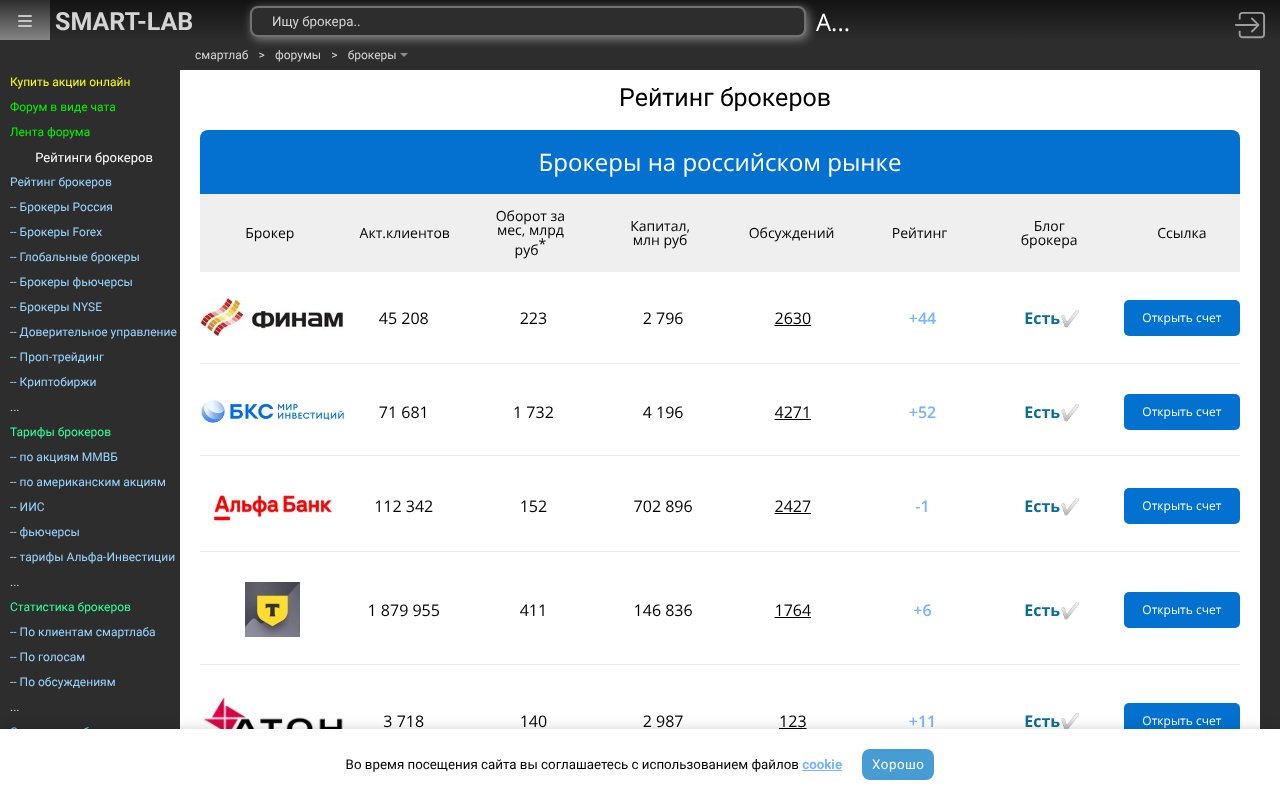
Task: Open the 'брокеры' breadcrumb dropdown
Action: point(377,55)
